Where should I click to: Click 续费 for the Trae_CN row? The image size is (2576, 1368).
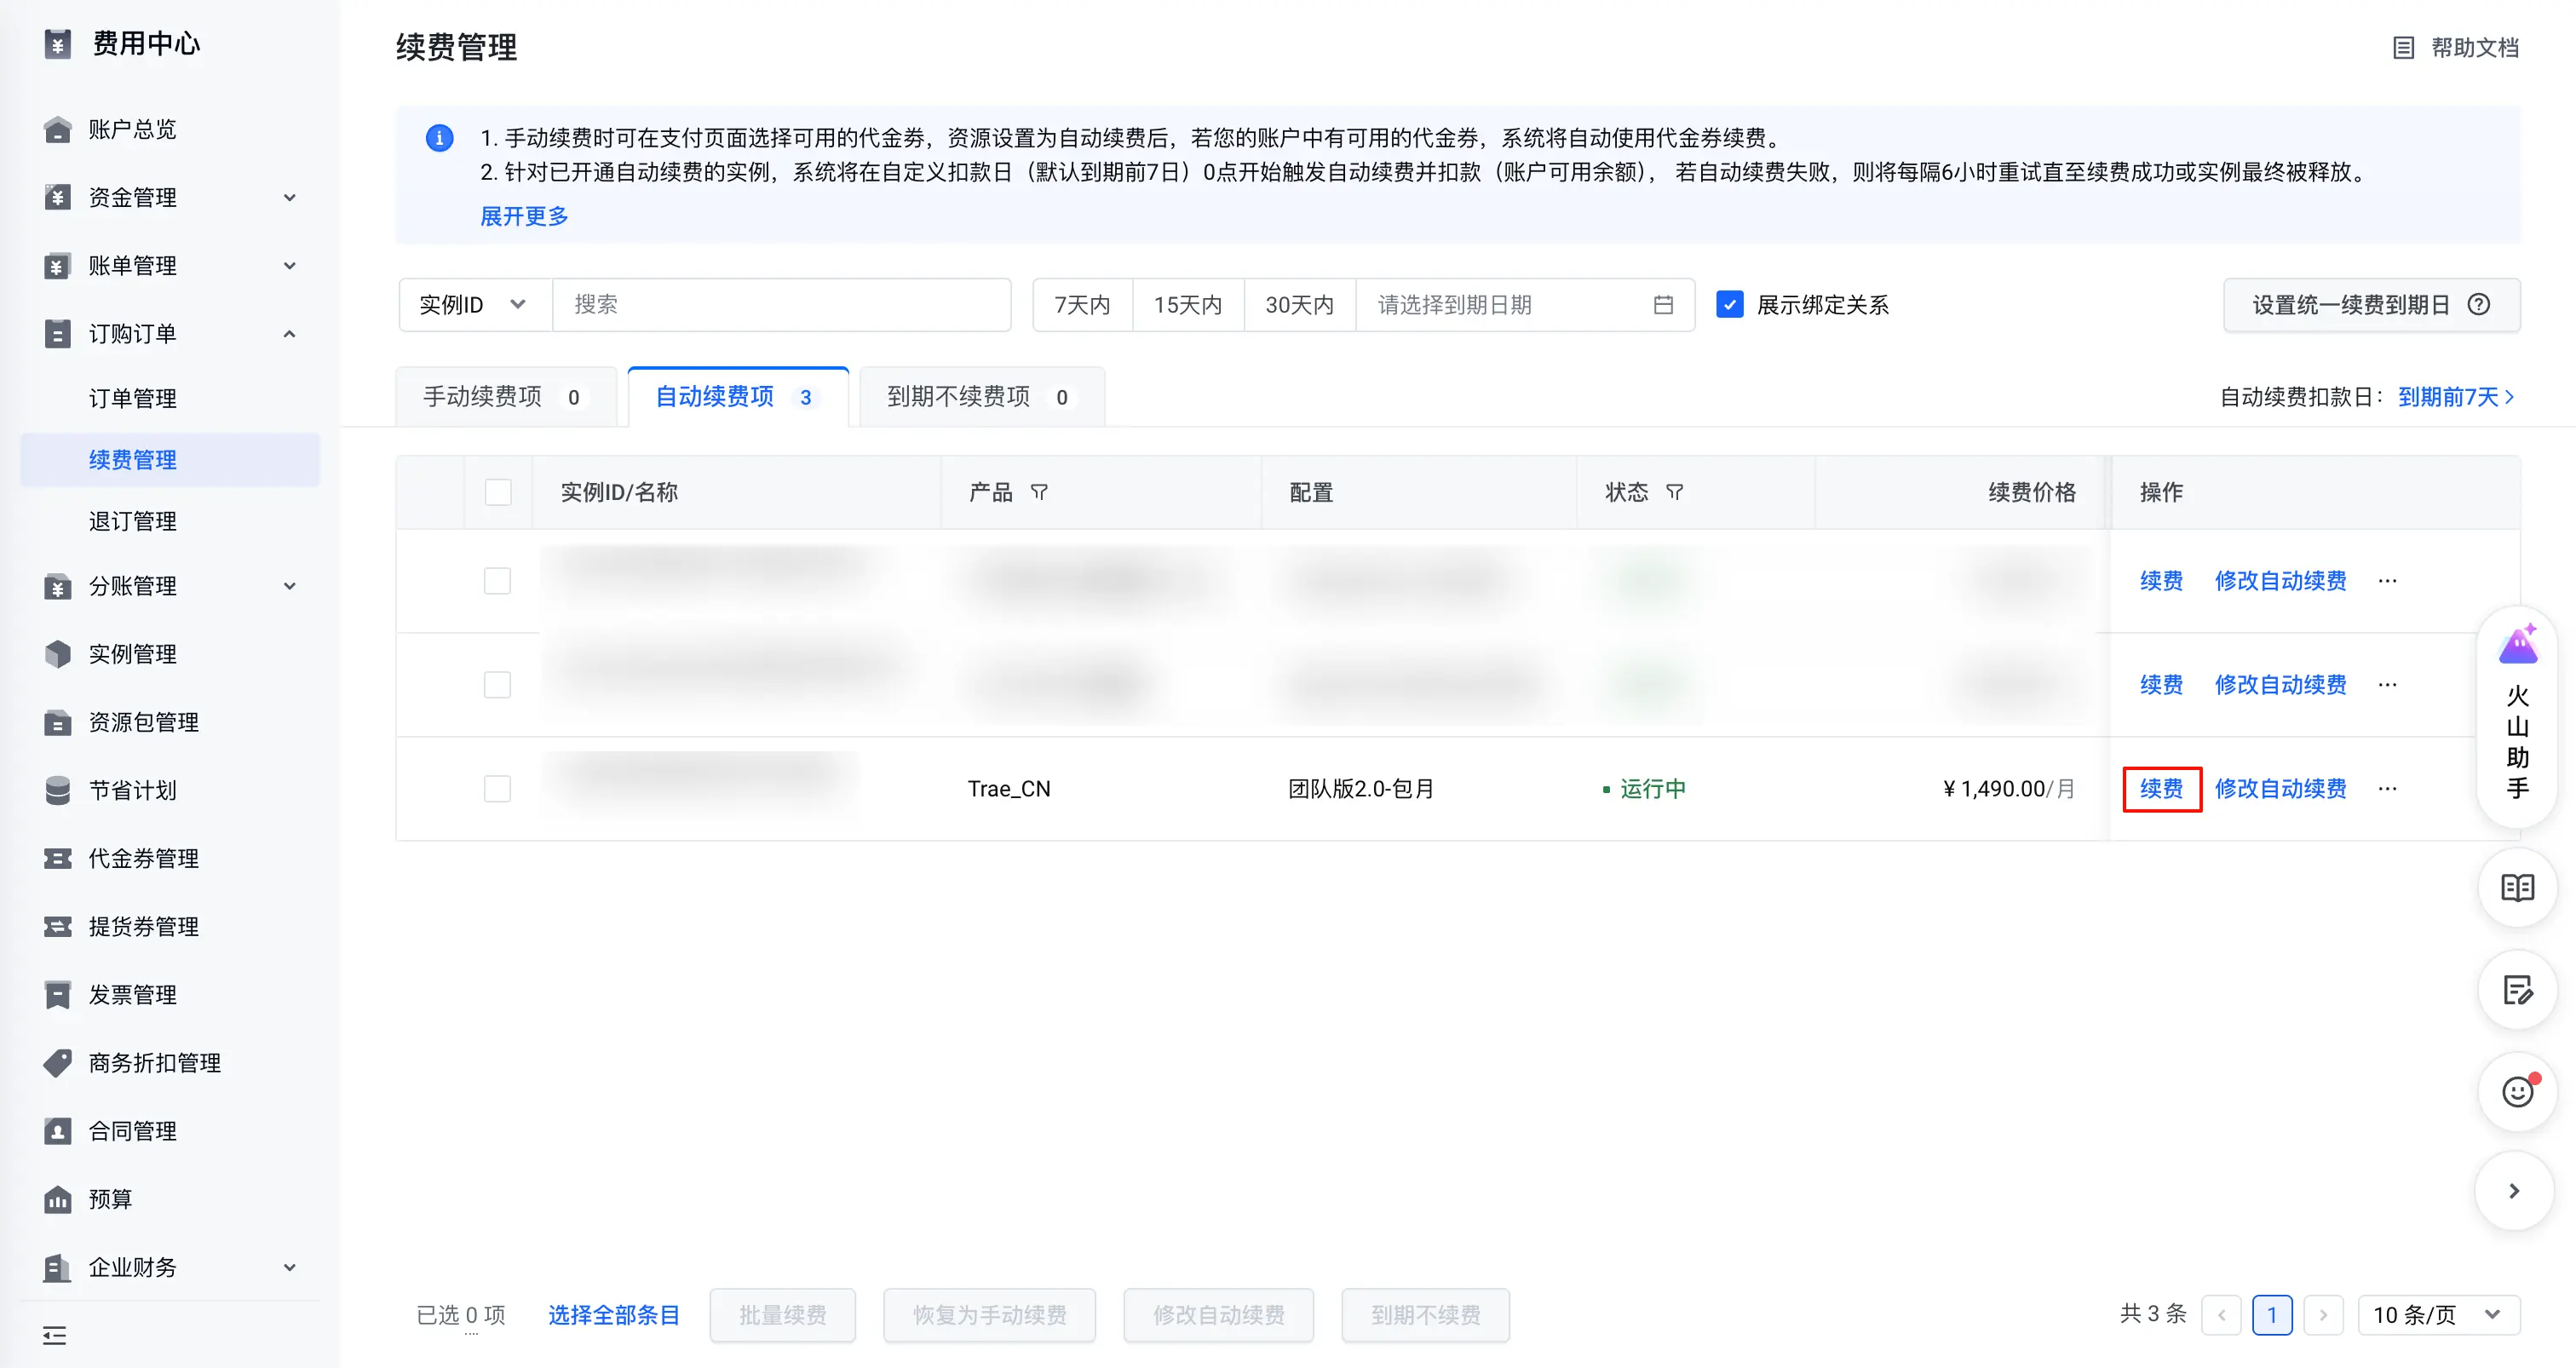point(2161,789)
